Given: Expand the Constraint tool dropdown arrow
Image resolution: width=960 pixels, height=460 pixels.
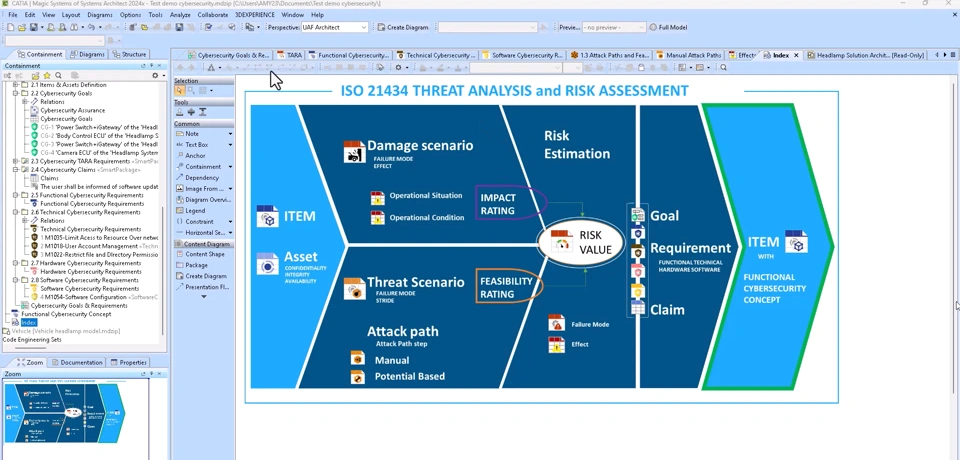Looking at the screenshot, I should [230, 222].
